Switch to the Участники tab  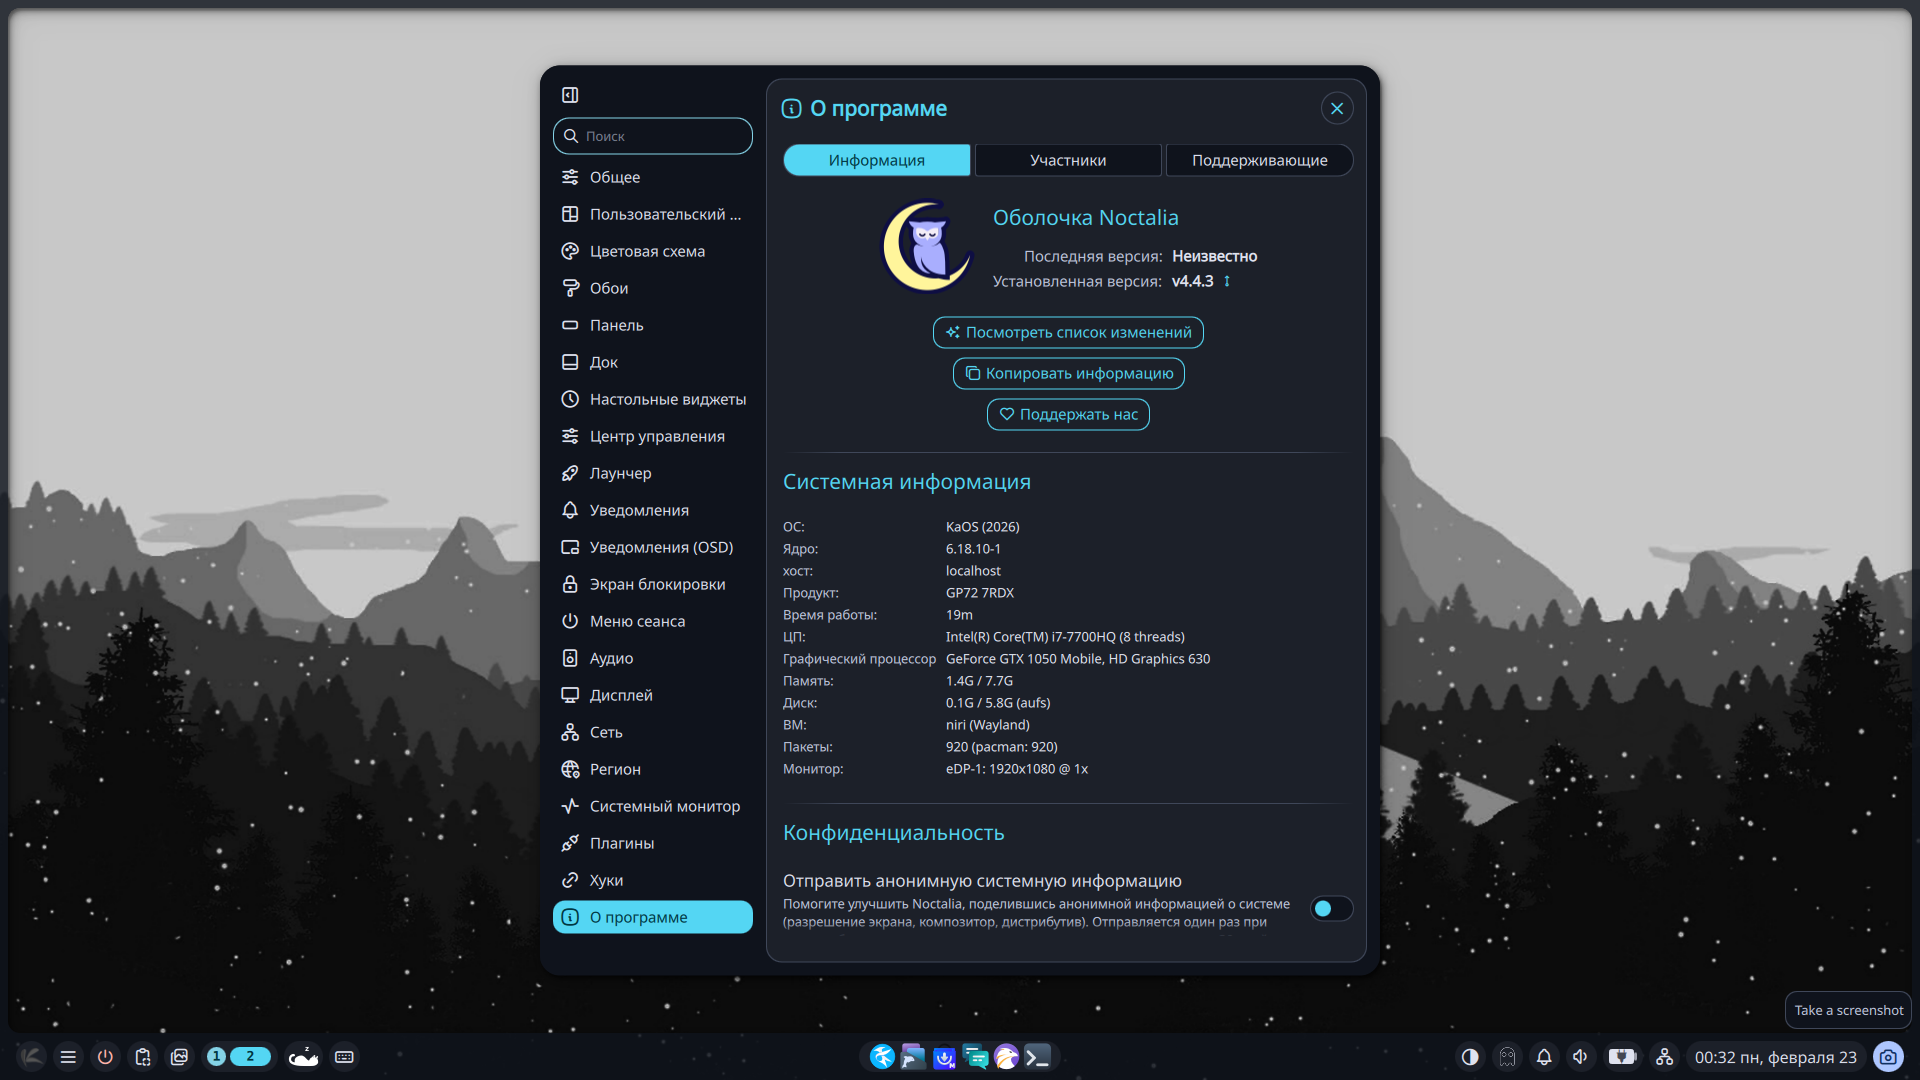point(1068,160)
